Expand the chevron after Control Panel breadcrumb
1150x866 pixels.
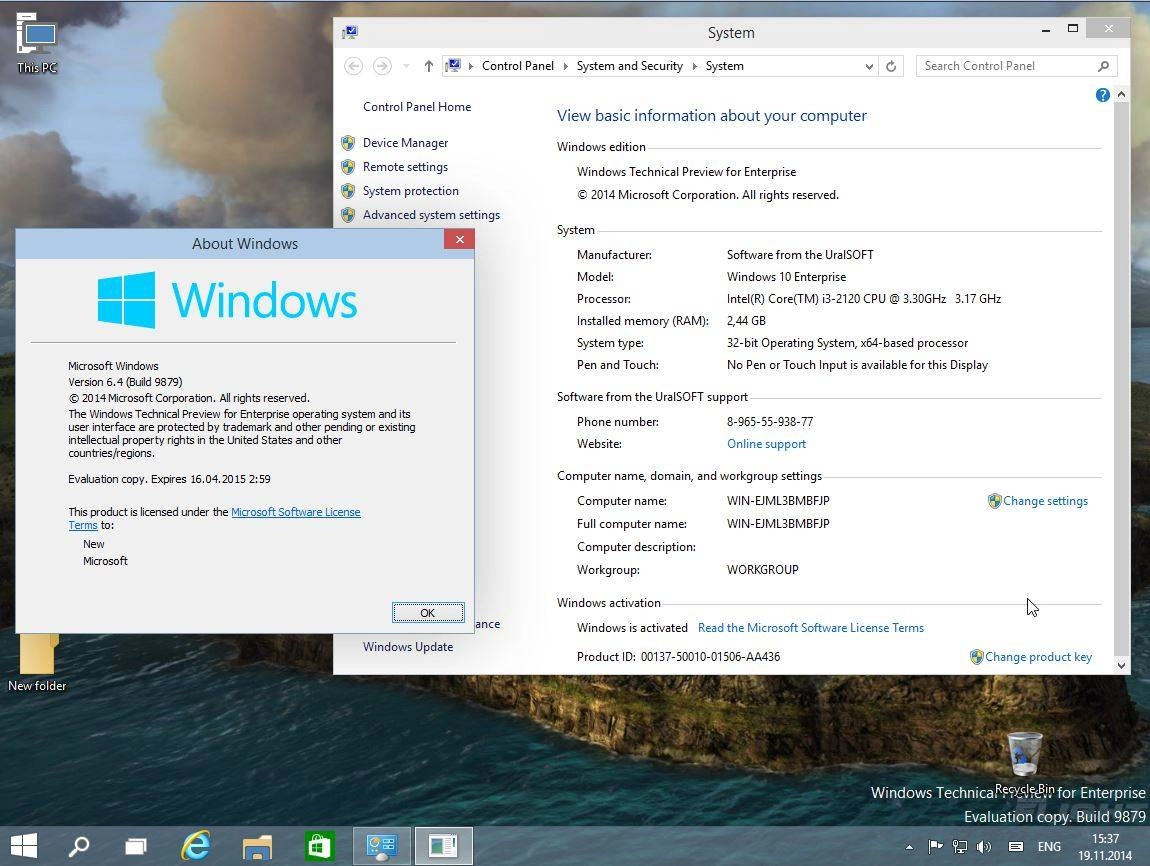point(565,66)
